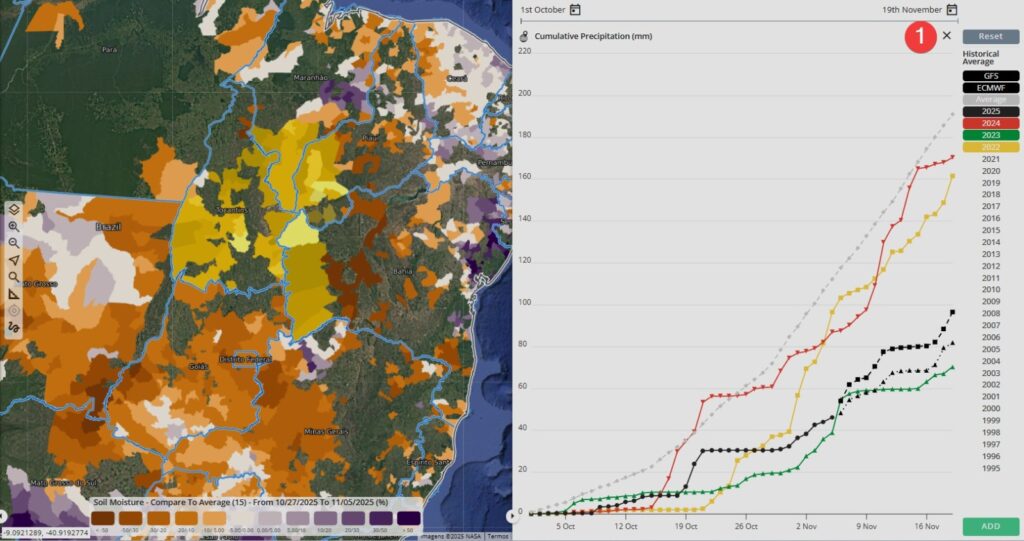The height and width of the screenshot is (541, 1024).
Task: Open the end date calendar picker
Action: [952, 10]
